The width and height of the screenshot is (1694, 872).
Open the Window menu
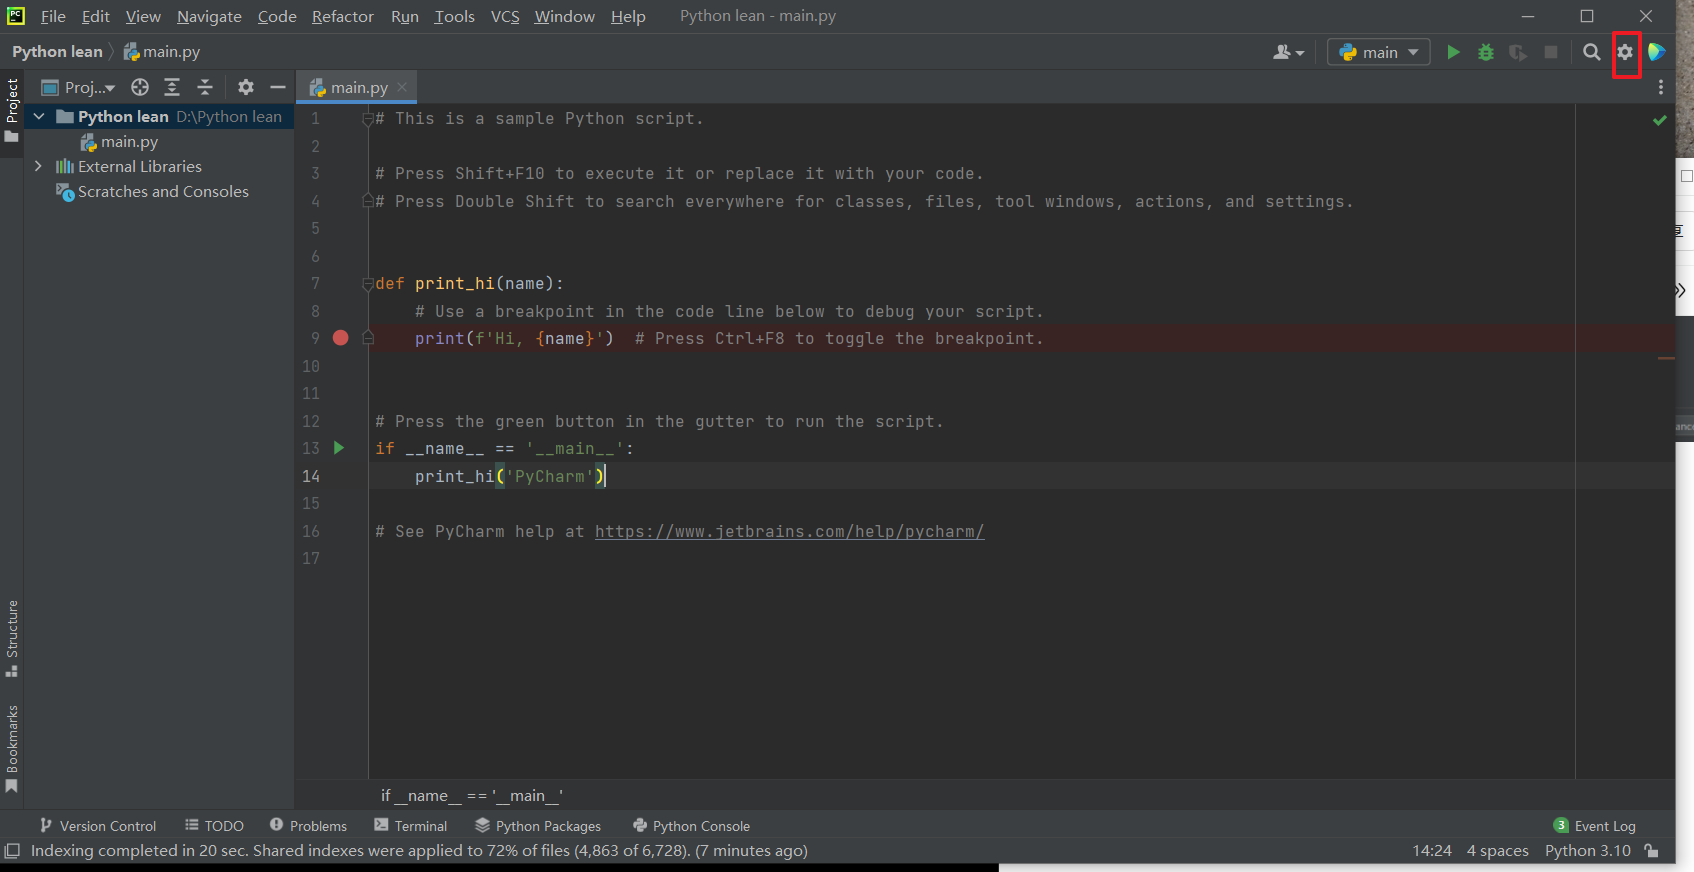564,16
